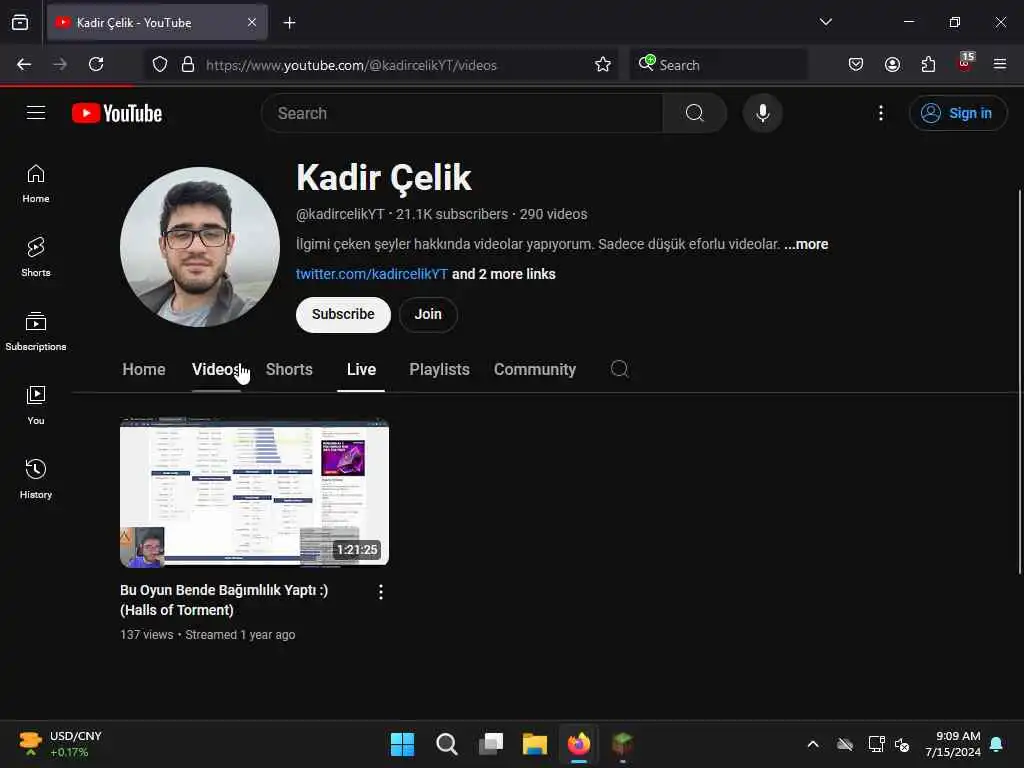Image resolution: width=1024 pixels, height=768 pixels.
Task: Start voice search with microphone icon
Action: 762,113
